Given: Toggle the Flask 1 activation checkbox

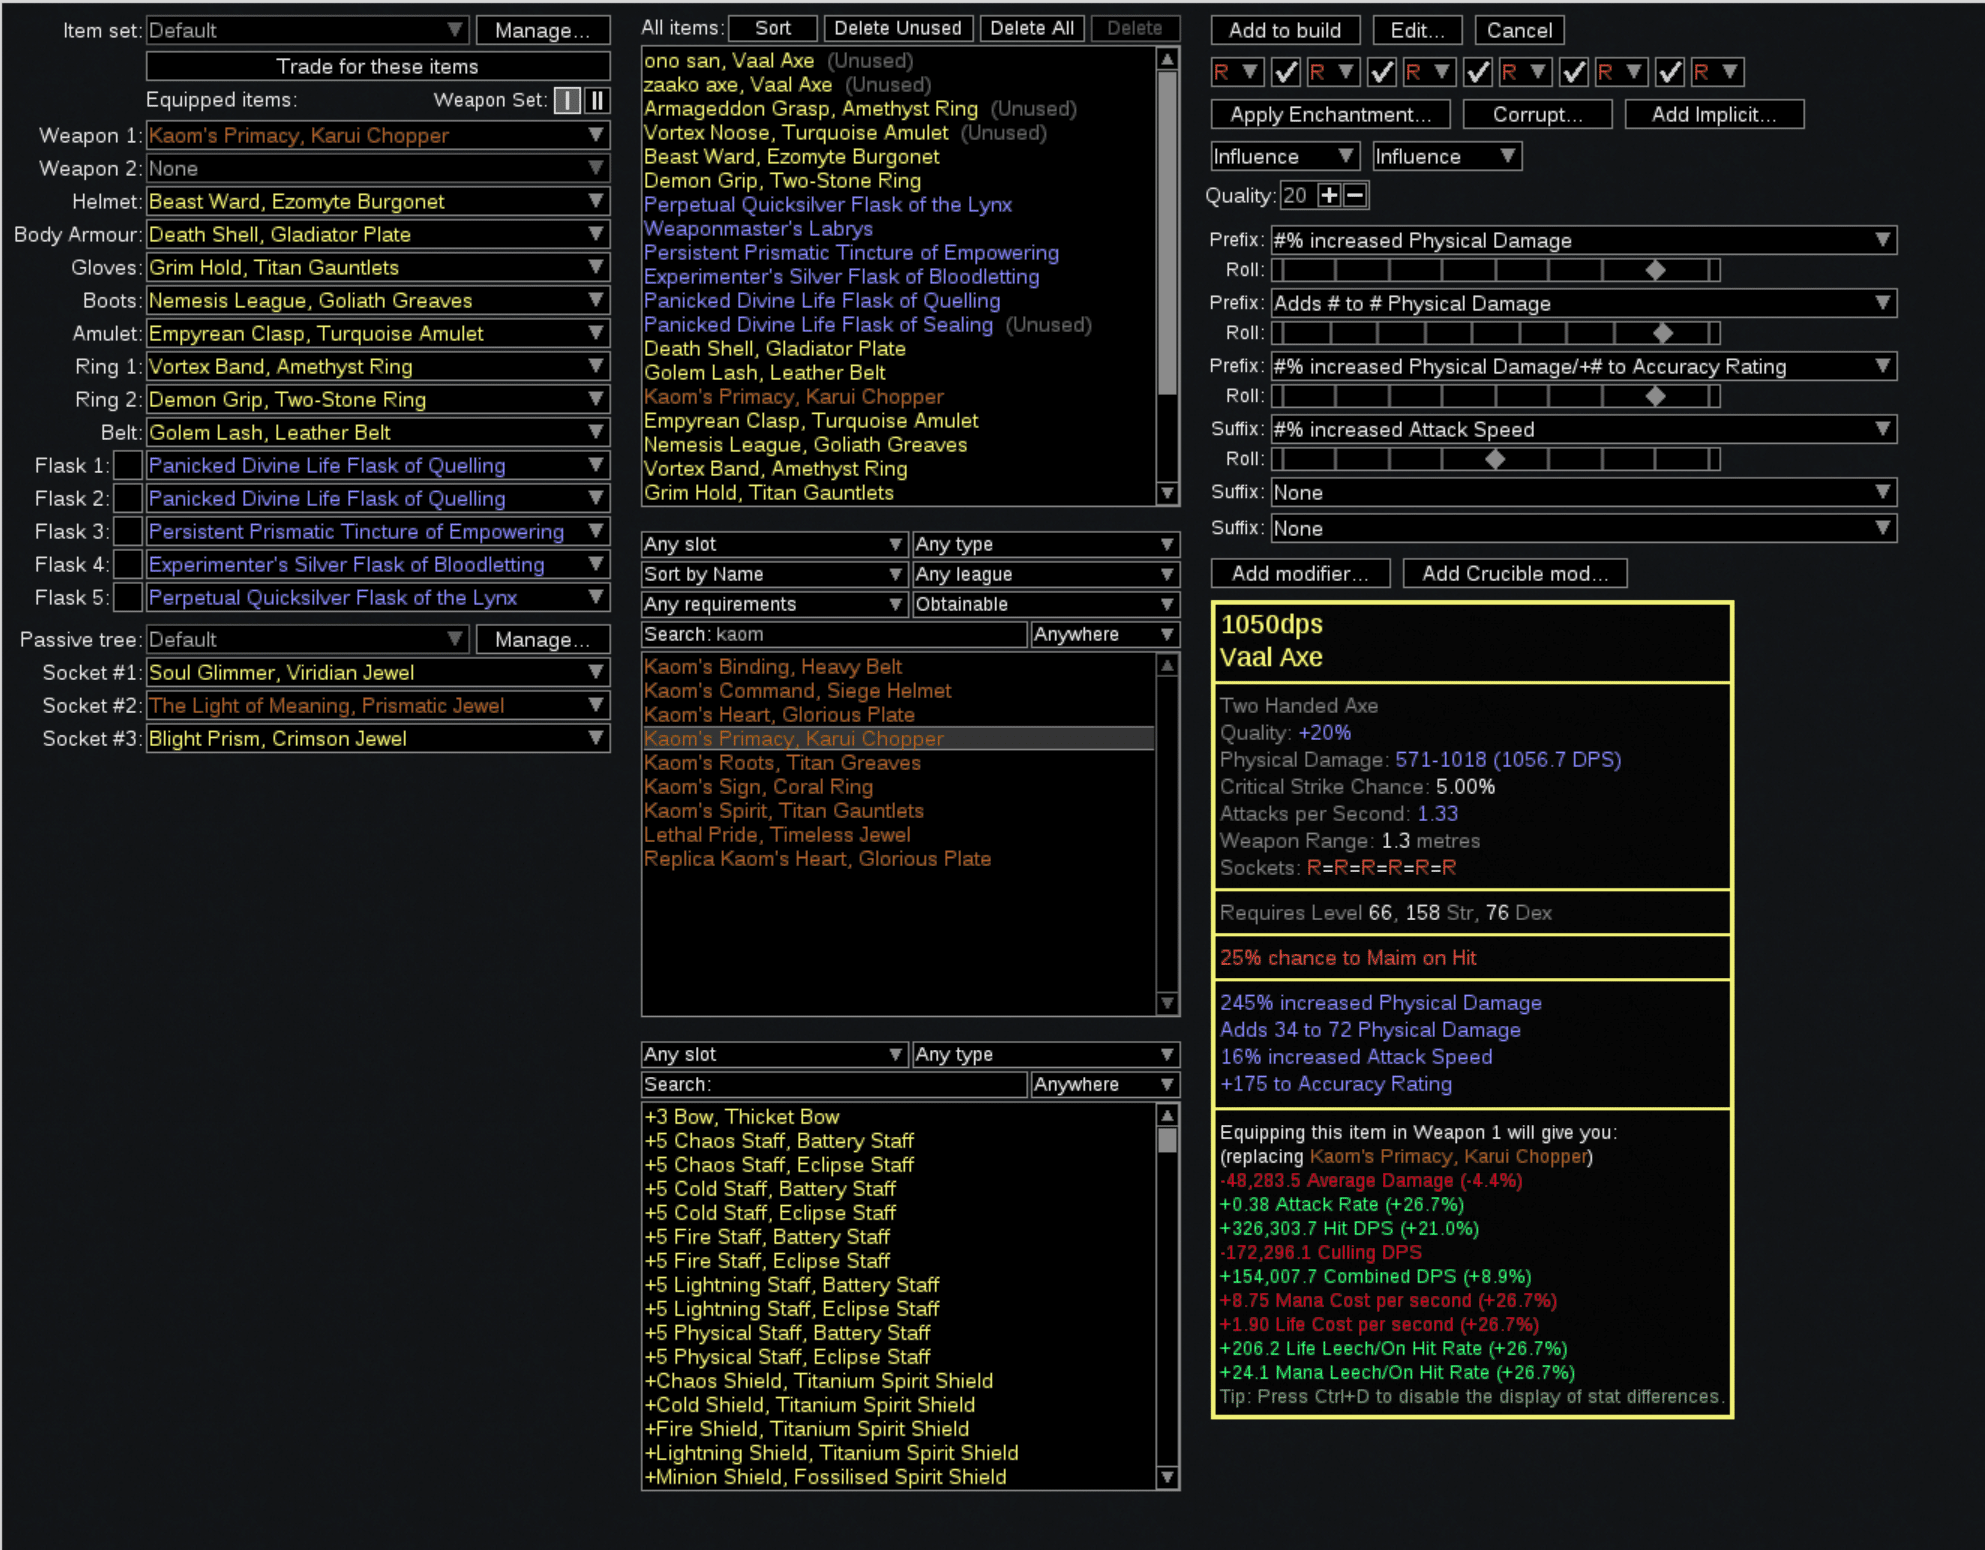Looking at the screenshot, I should 128,465.
